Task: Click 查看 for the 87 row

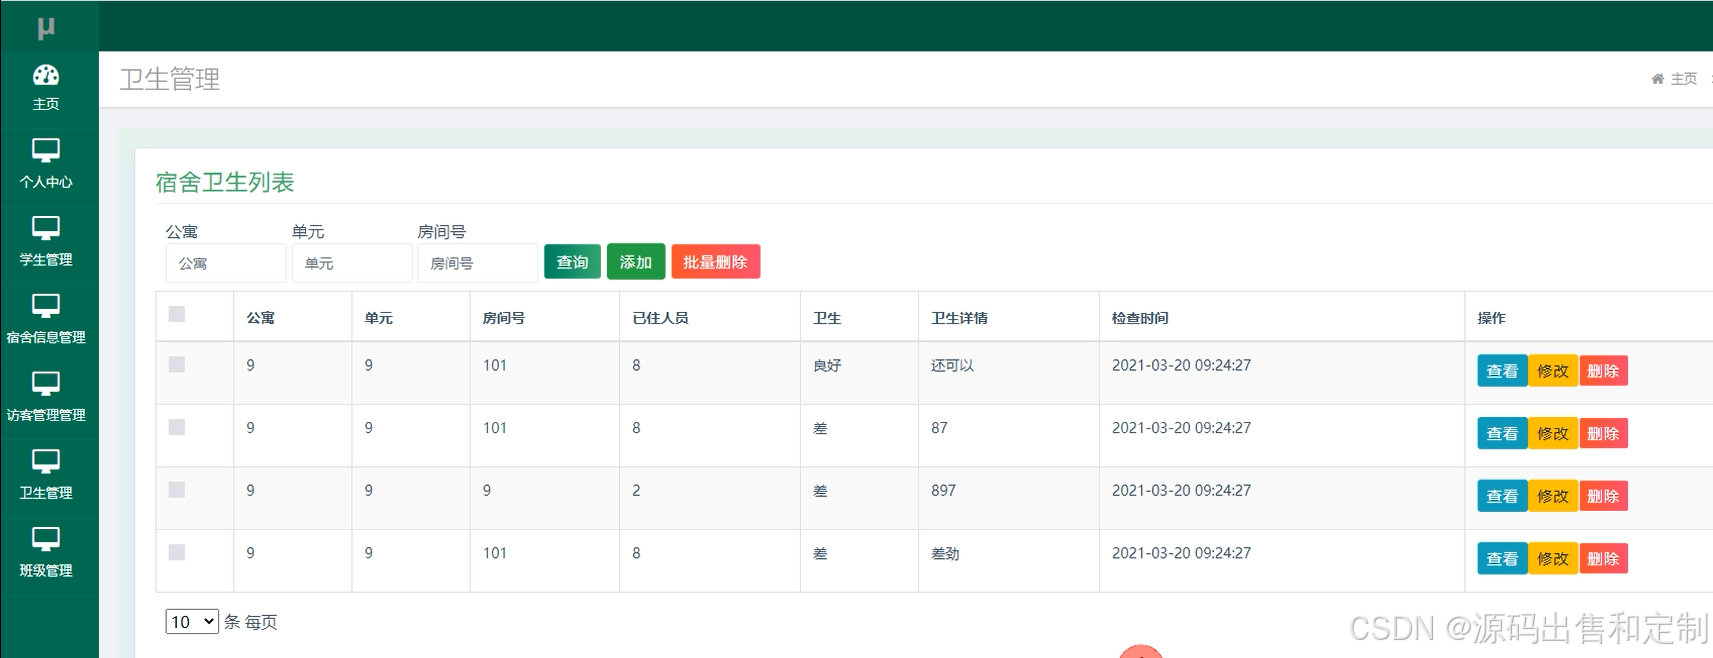Action: tap(1502, 434)
